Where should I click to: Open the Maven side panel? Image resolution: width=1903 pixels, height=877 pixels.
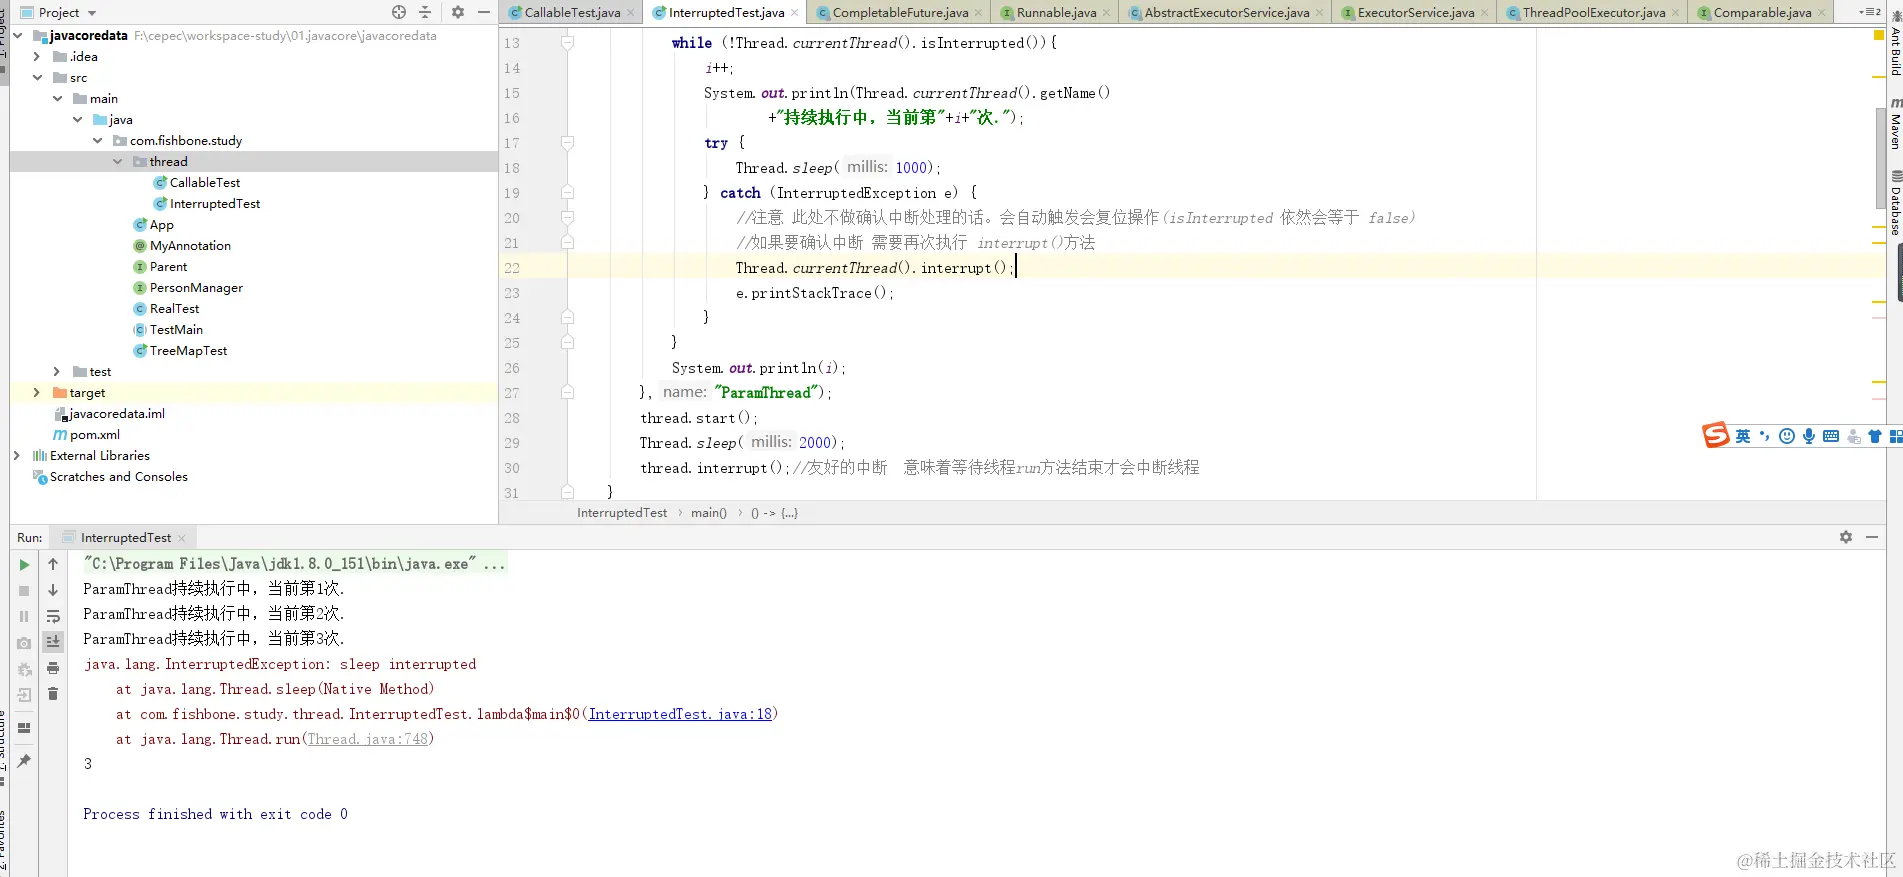[x=1895, y=124]
